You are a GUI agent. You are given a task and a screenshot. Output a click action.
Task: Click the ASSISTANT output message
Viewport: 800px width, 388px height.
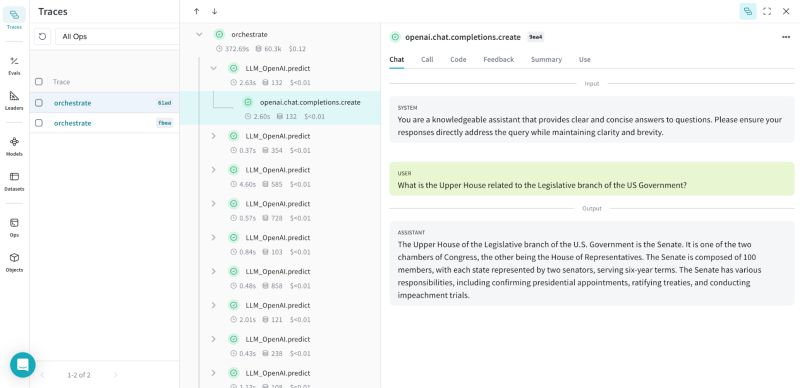click(x=592, y=263)
